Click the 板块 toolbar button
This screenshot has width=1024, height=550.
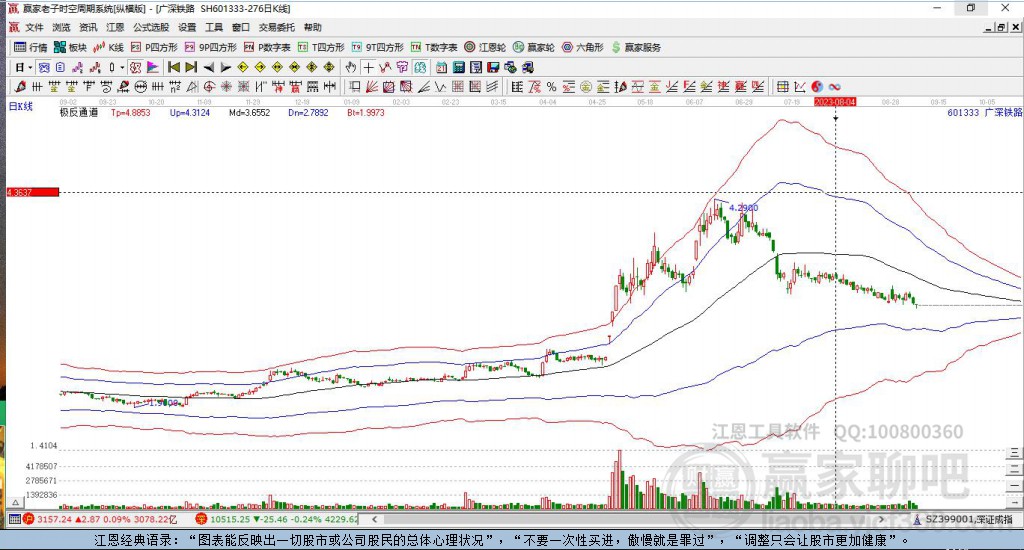pyautogui.click(x=70, y=47)
